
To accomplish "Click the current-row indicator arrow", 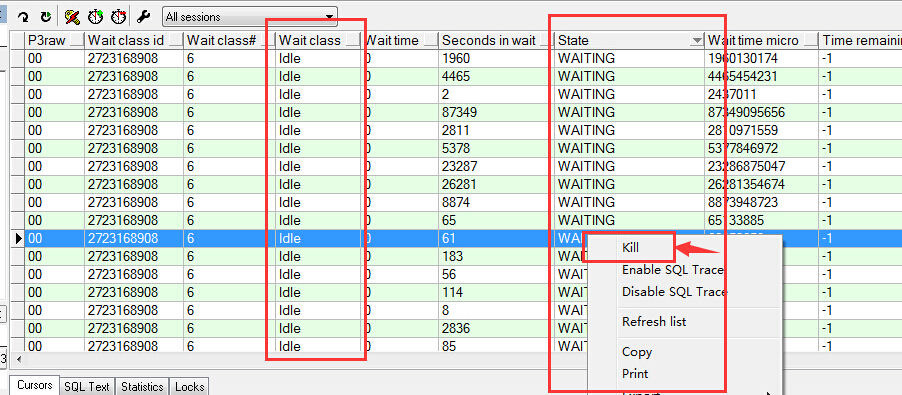I will [x=19, y=238].
